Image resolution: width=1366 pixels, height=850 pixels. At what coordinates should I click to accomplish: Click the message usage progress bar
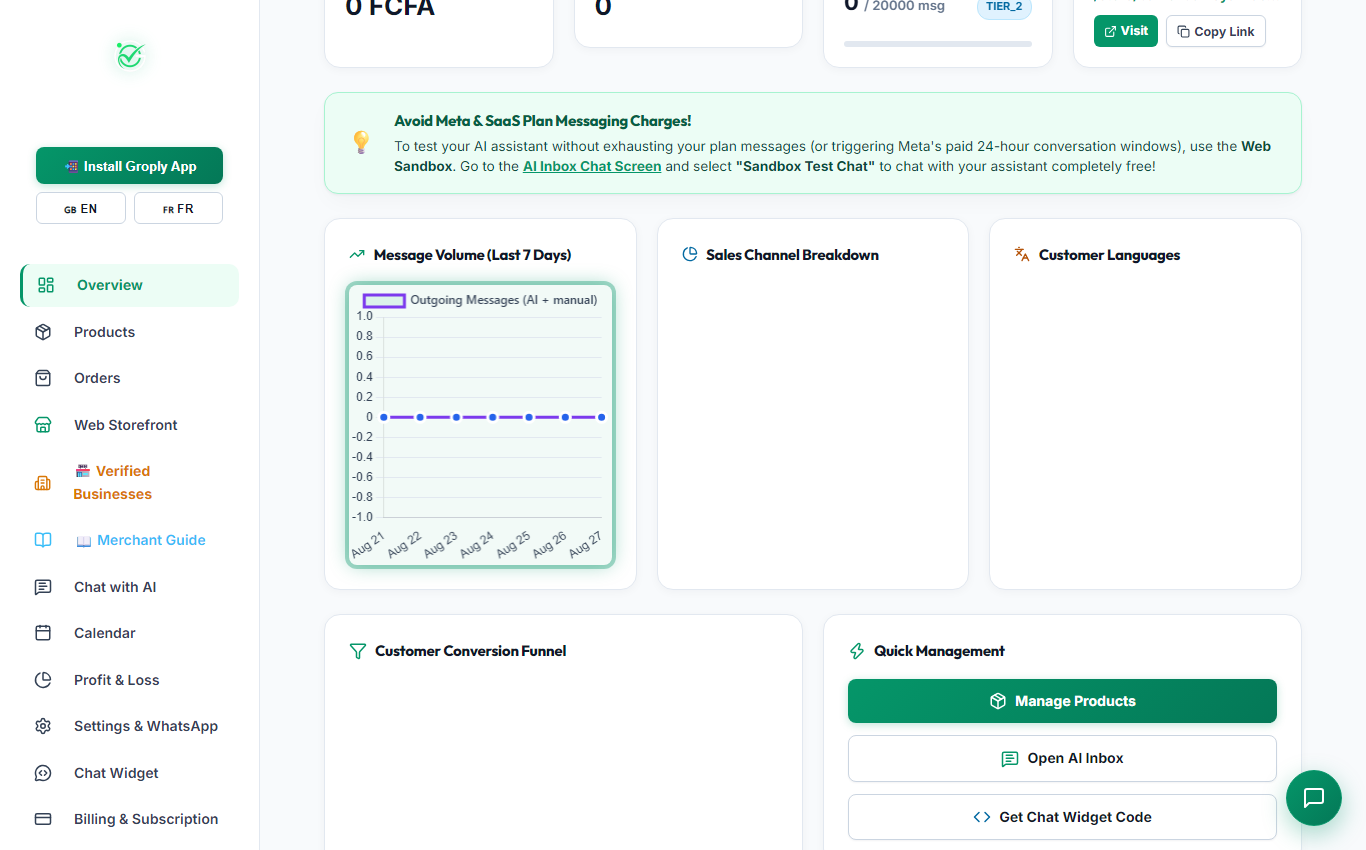[938, 44]
